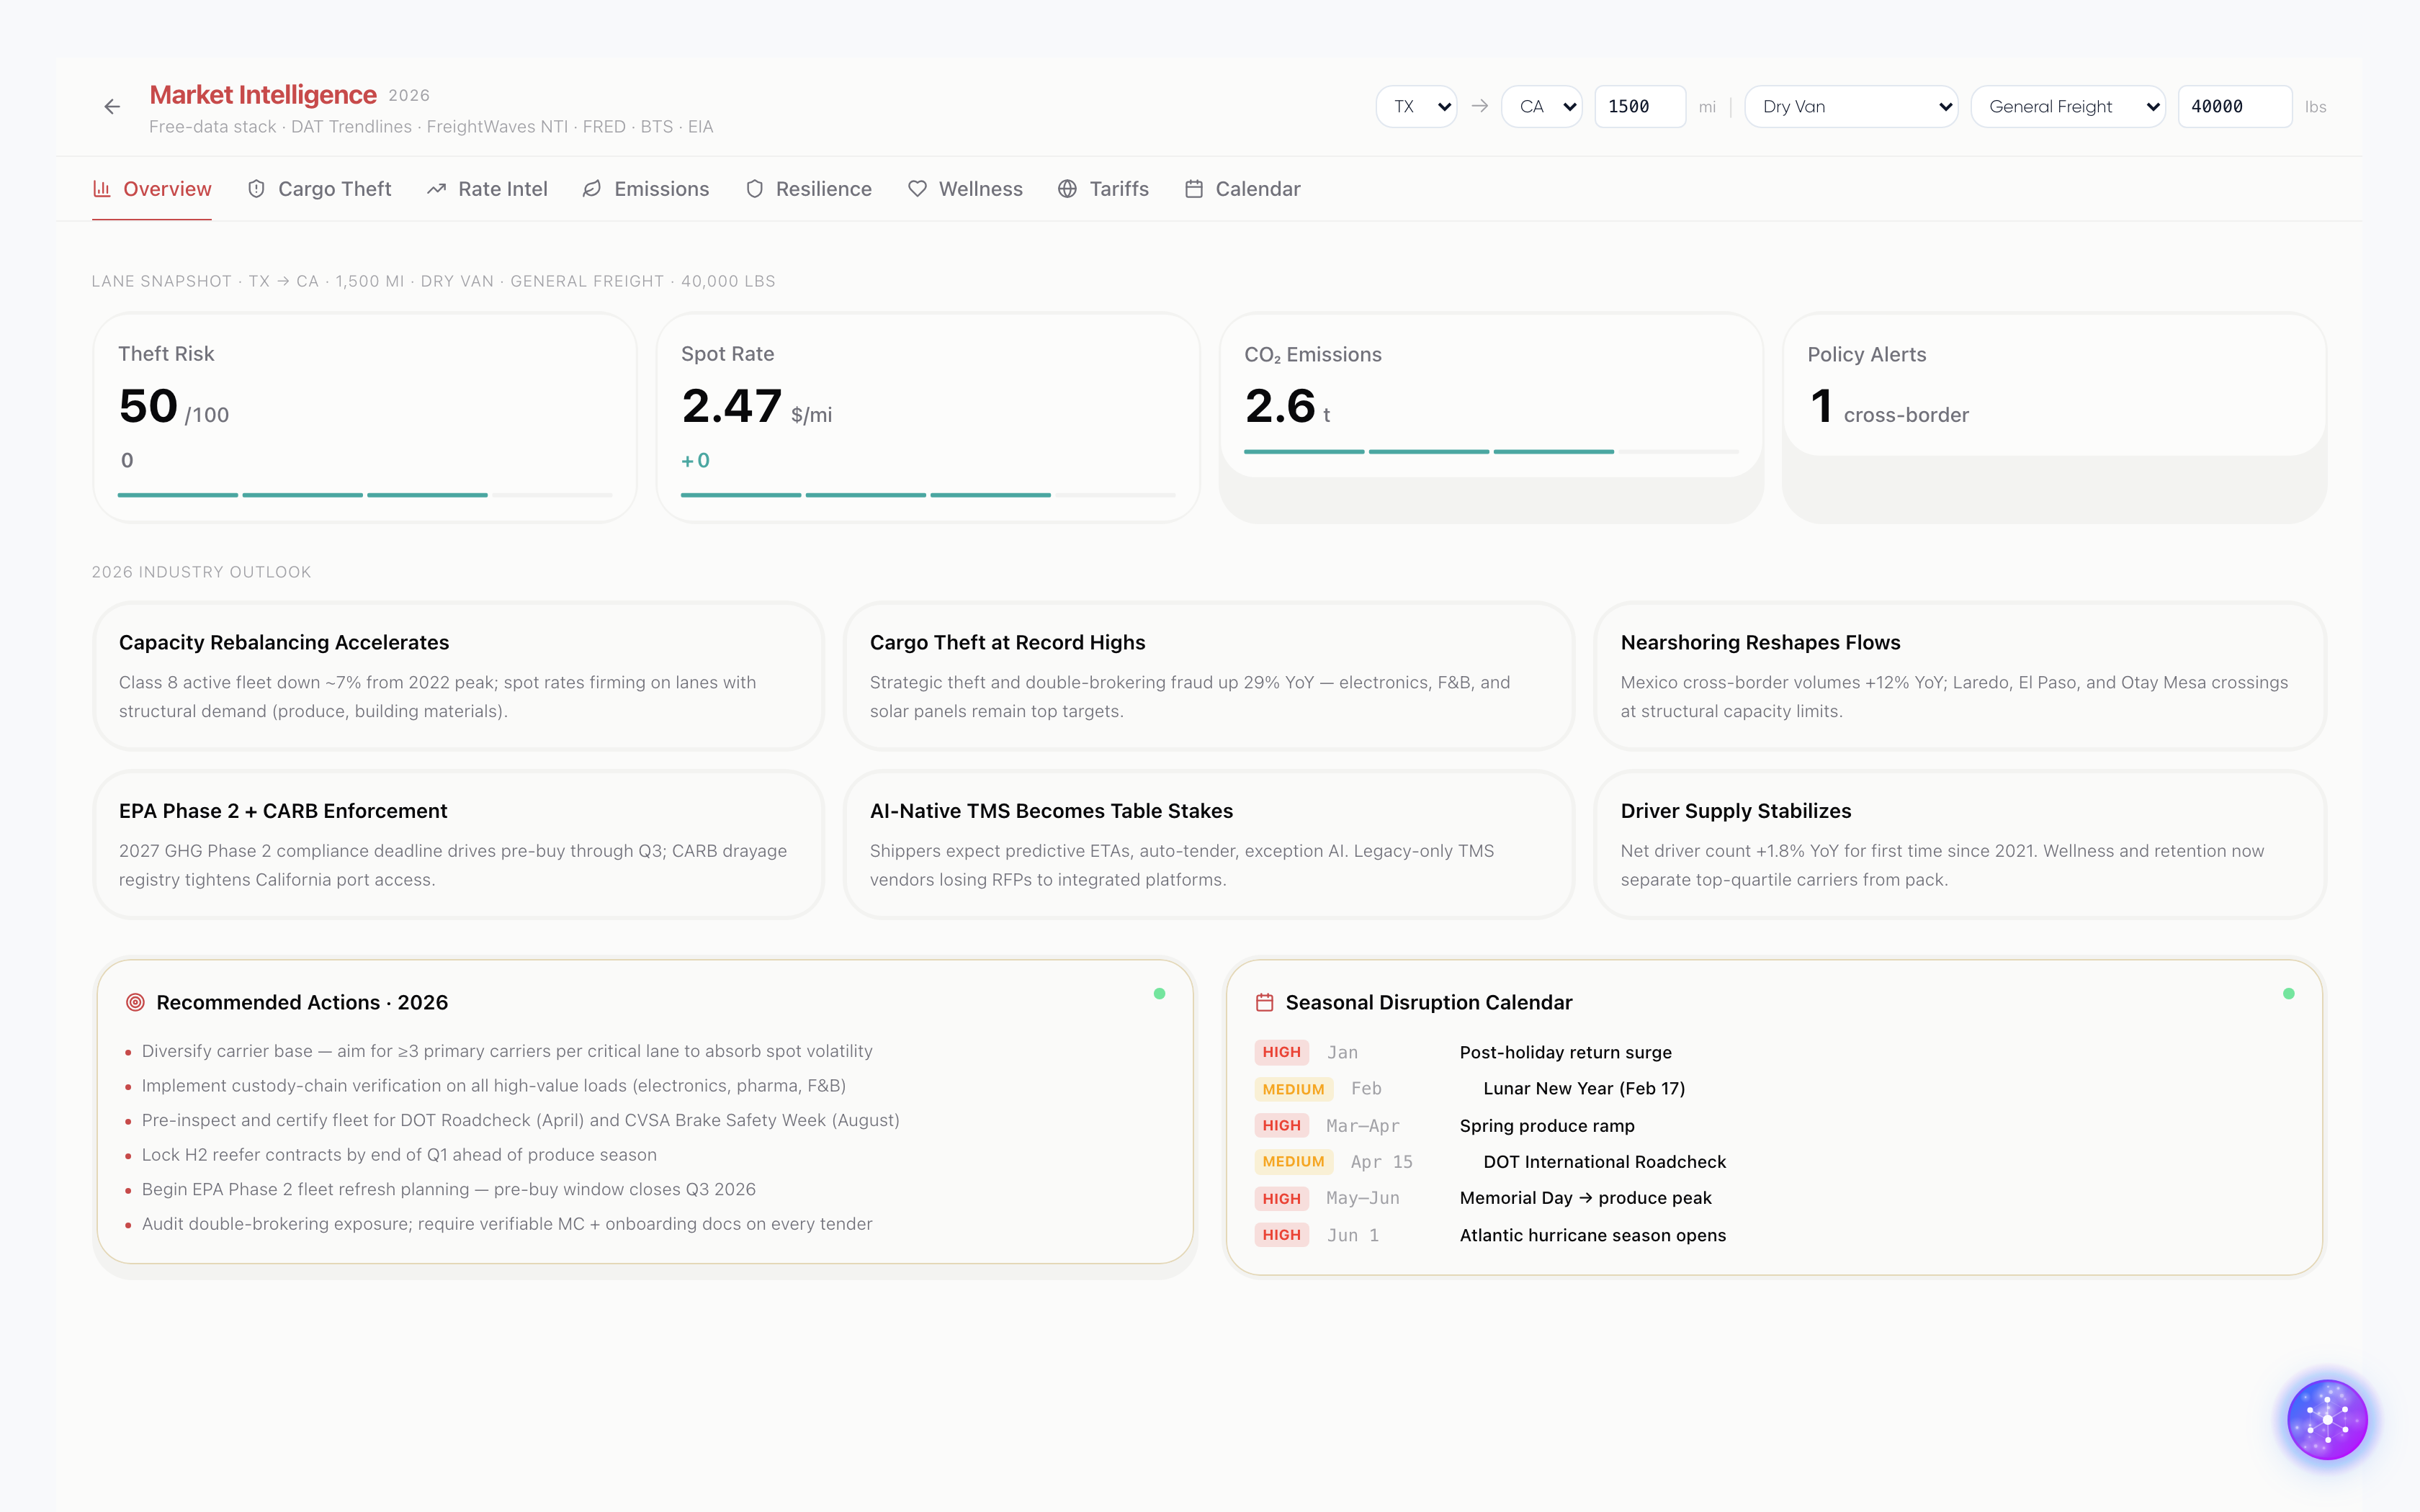
Task: Click the back arrow icon
Action: click(x=112, y=107)
